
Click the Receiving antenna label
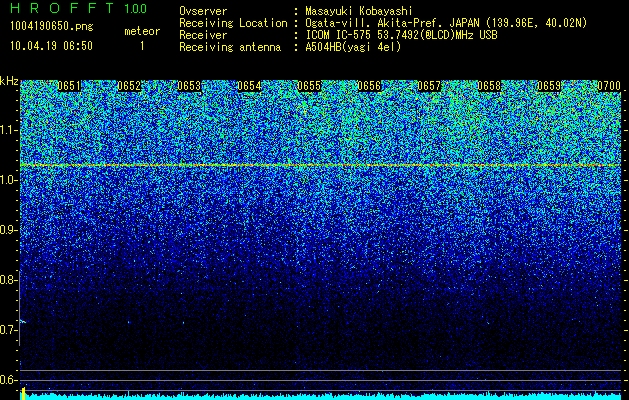pyautogui.click(x=230, y=47)
